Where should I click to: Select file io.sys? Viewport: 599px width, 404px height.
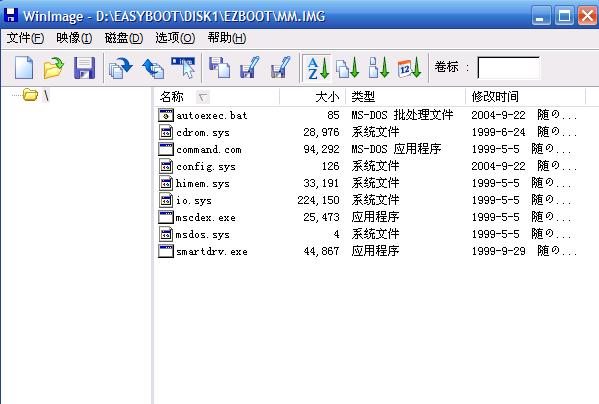(194, 200)
